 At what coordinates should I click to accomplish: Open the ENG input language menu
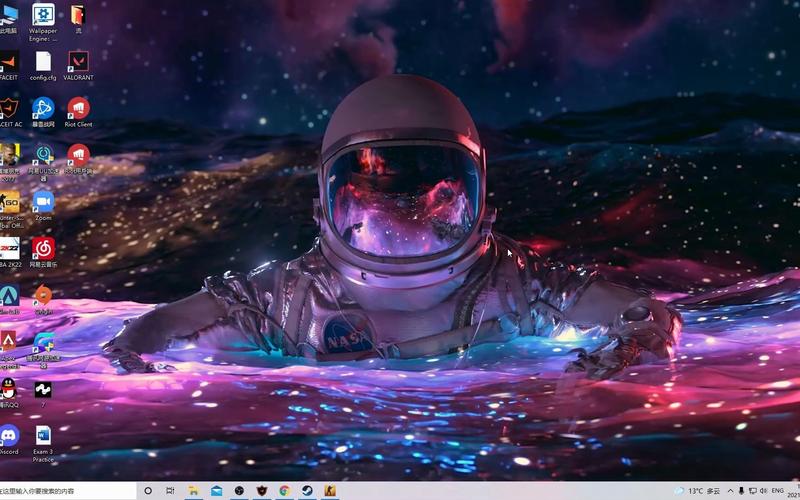pyautogui.click(x=778, y=491)
